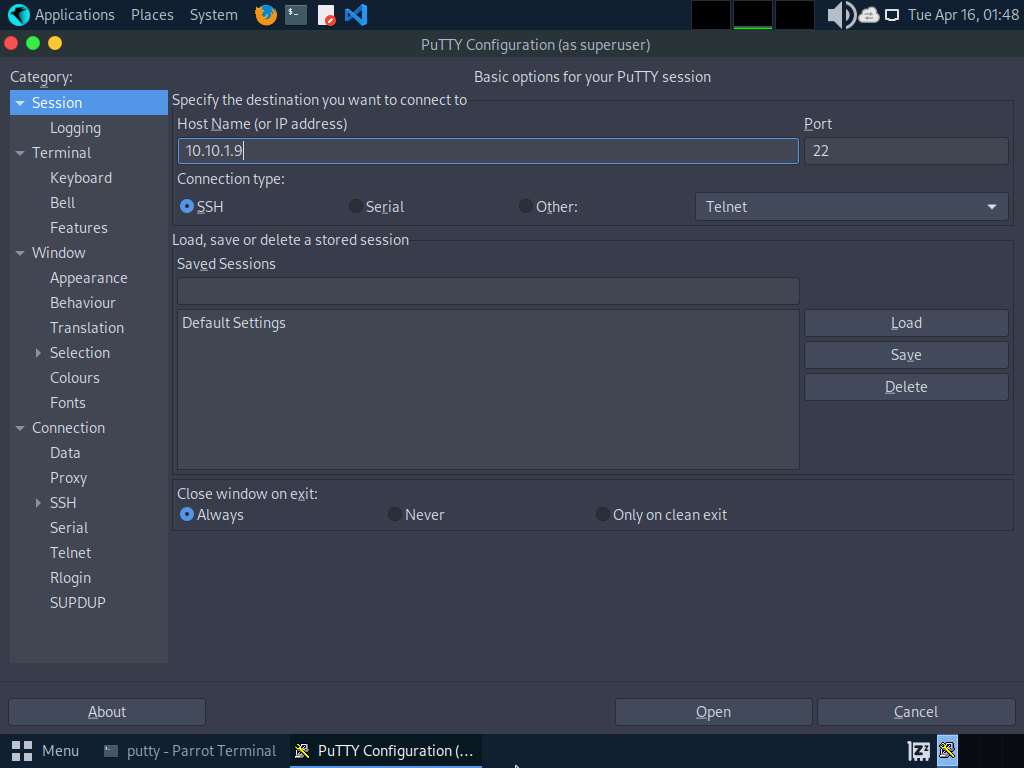
Task: Click the battery indicator in the top panel
Action: pos(892,14)
